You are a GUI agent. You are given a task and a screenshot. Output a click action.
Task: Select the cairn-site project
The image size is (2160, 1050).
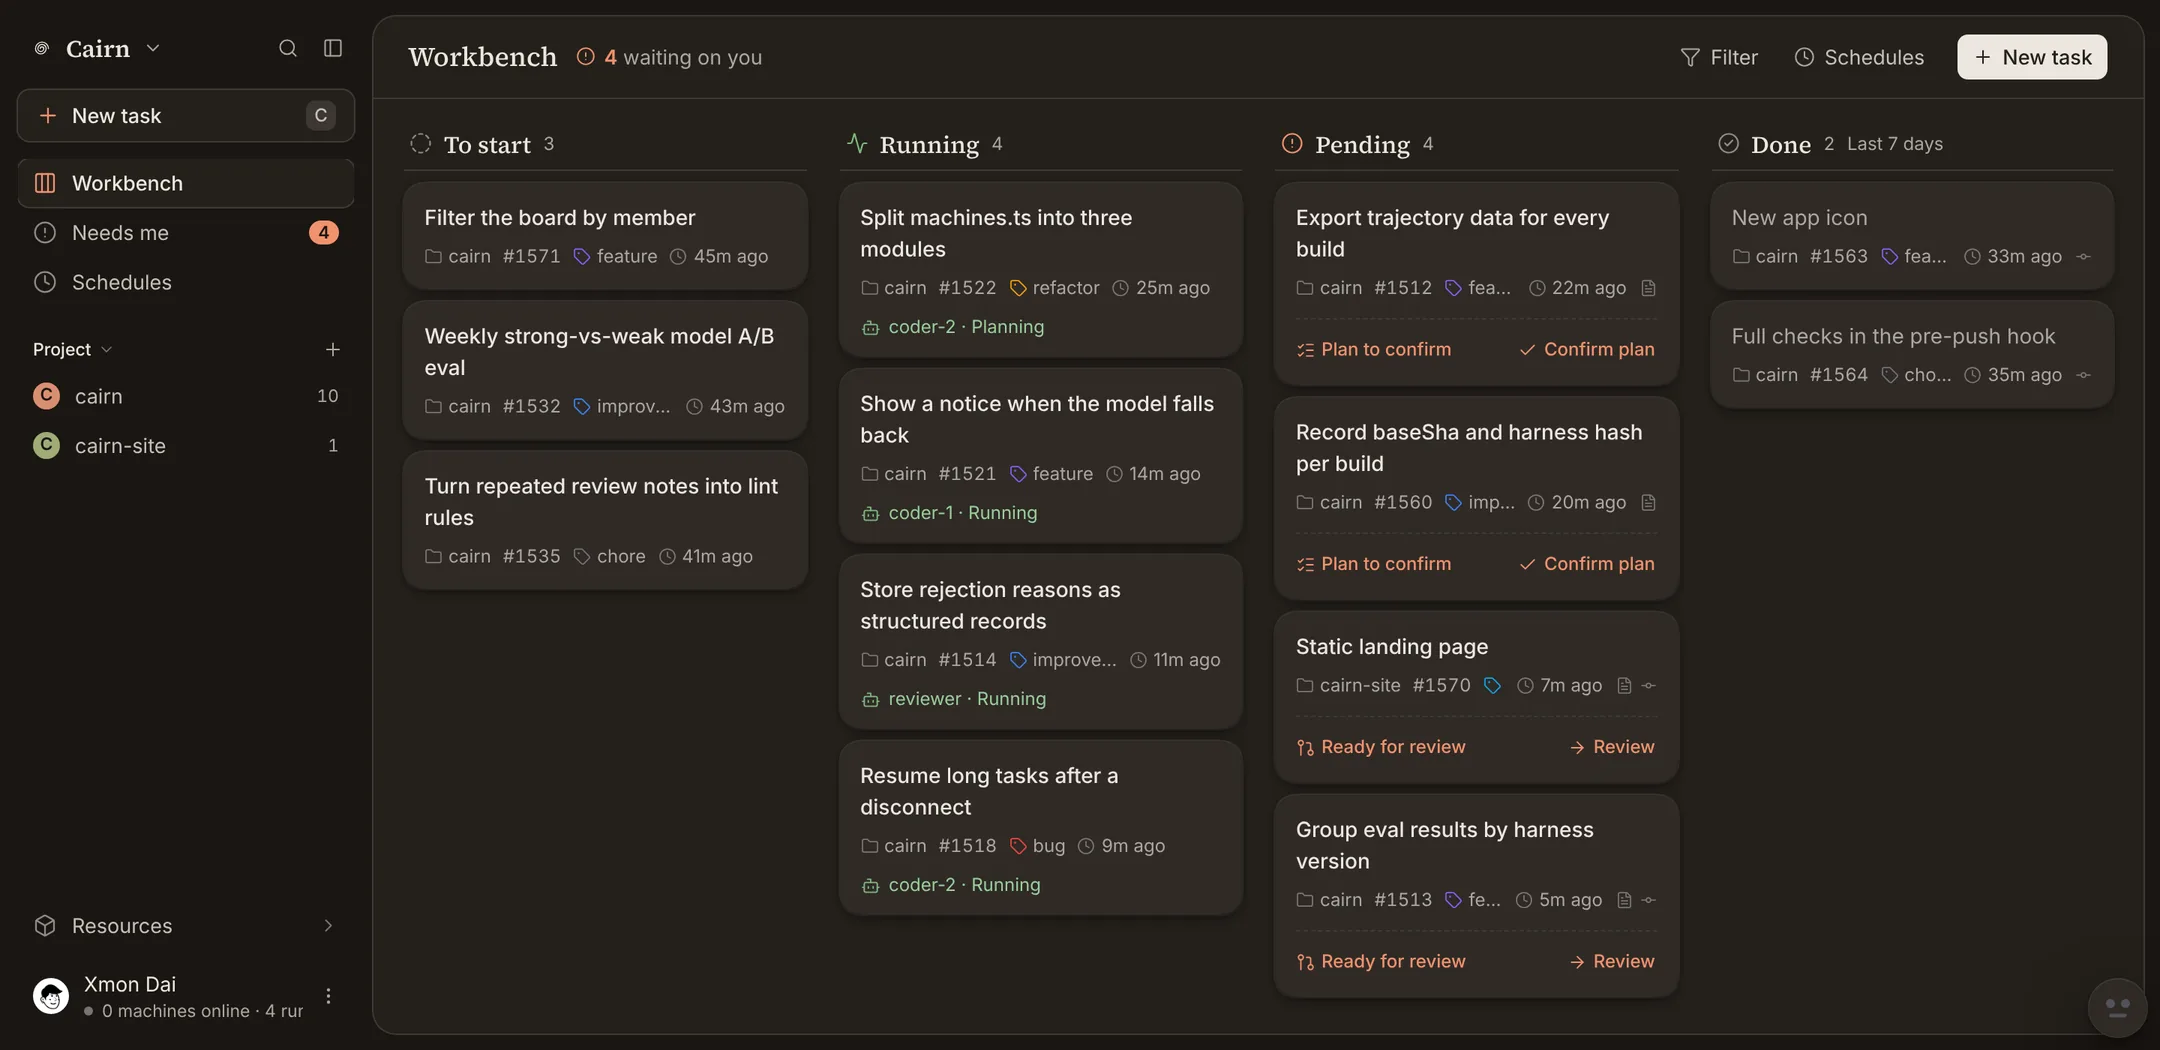pos(186,445)
